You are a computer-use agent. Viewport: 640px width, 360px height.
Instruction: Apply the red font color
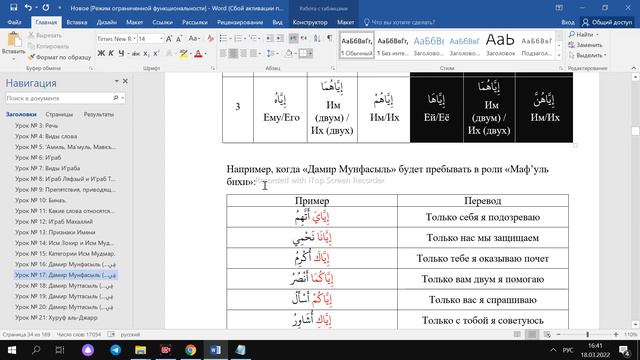click(x=198, y=53)
